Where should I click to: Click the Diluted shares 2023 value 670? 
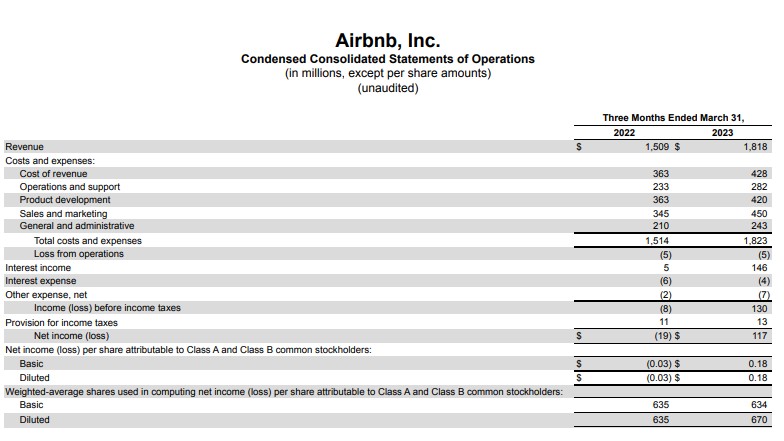758,420
